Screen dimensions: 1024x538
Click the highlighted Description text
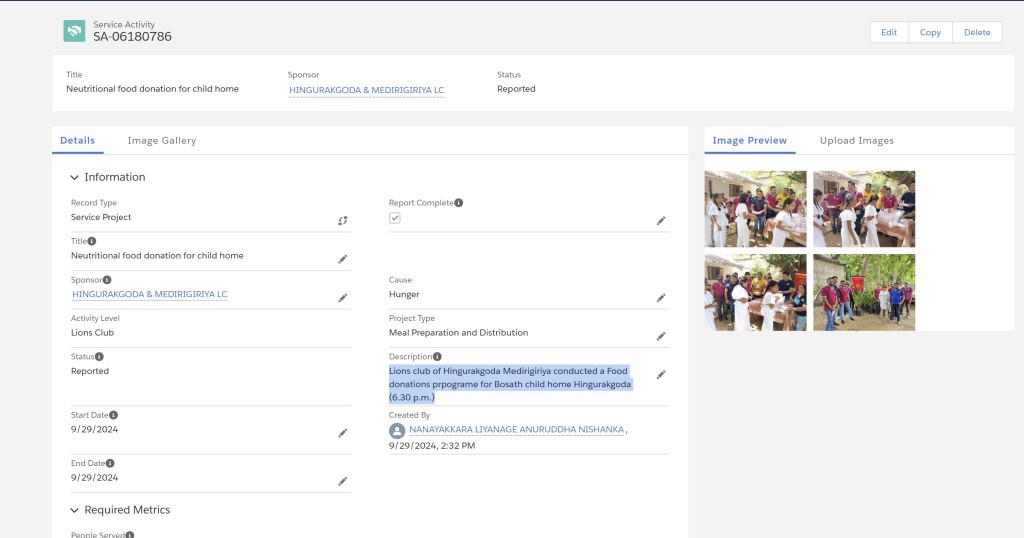[x=510, y=384]
